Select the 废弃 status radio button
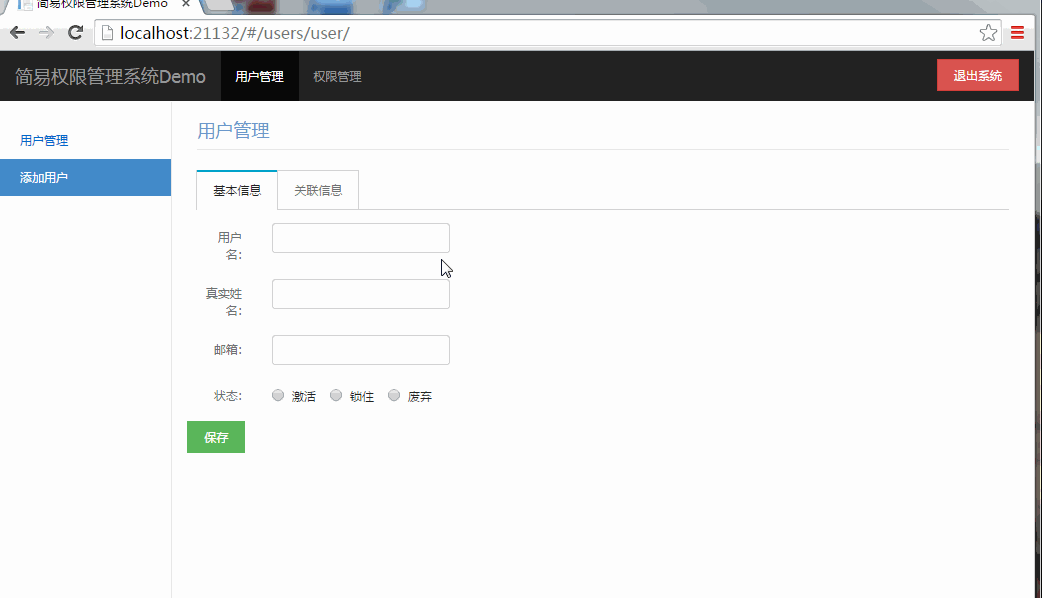 [394, 396]
